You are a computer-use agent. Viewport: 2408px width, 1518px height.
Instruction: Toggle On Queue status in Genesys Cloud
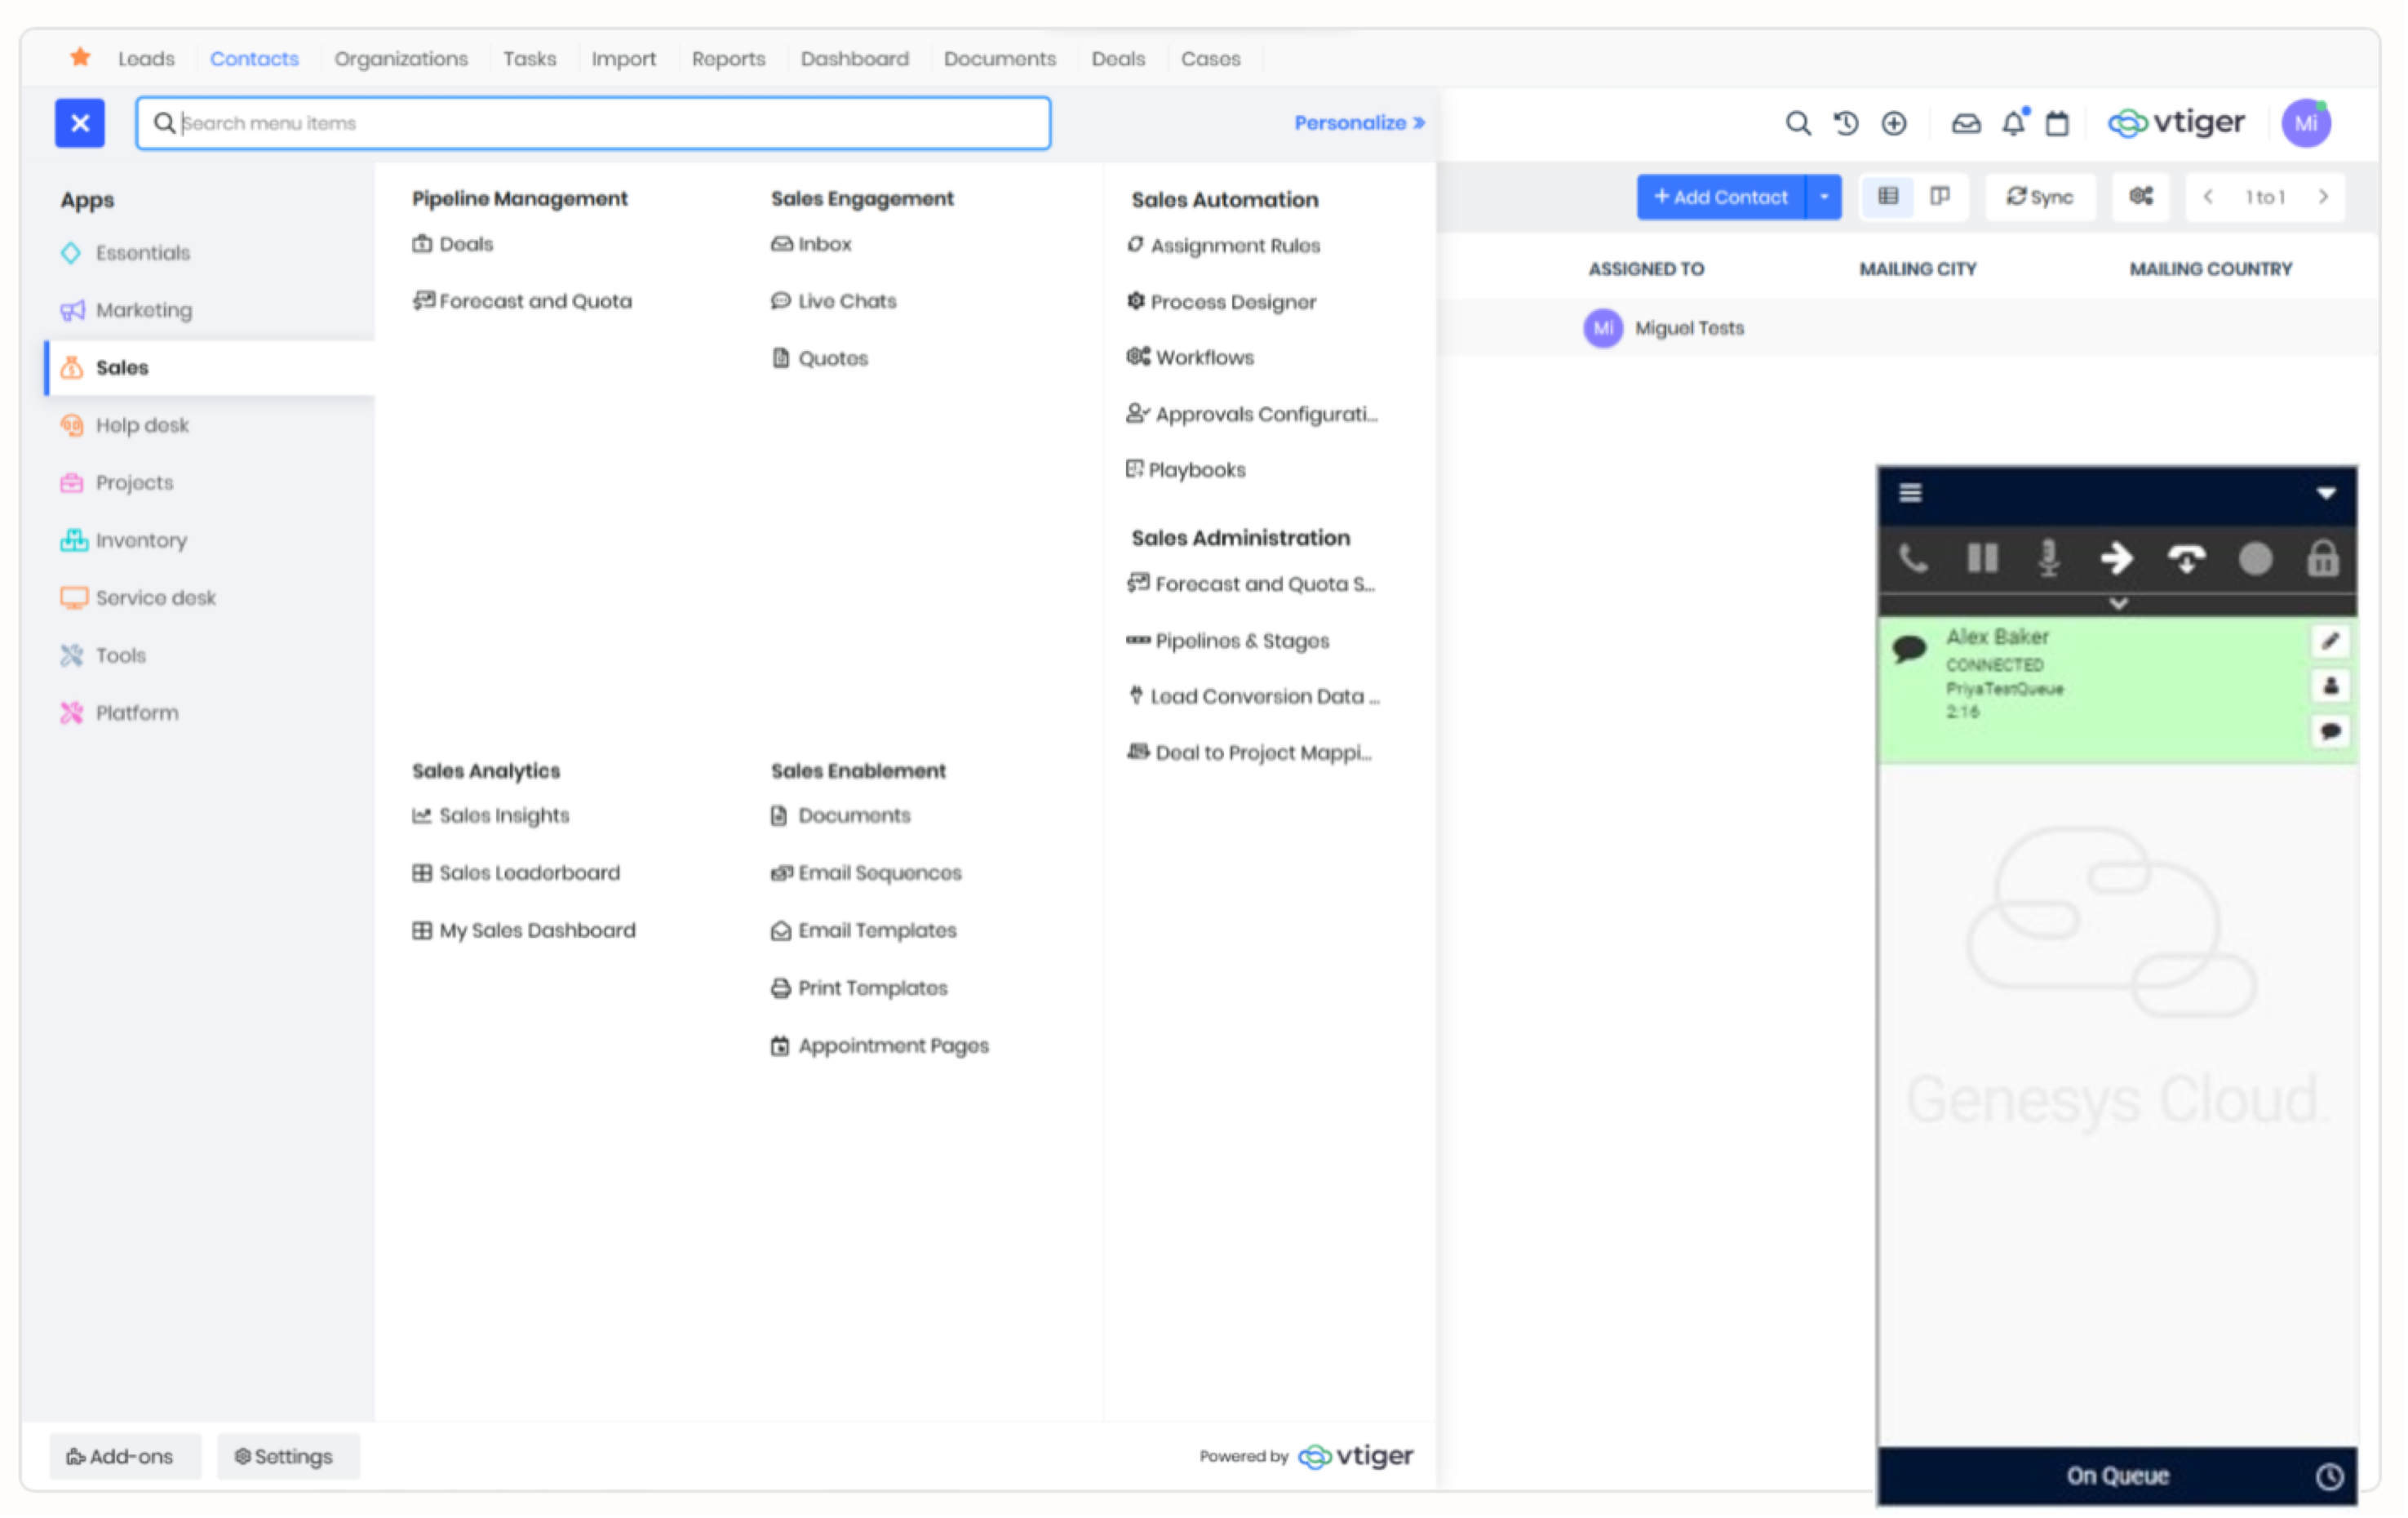[x=2116, y=1474]
